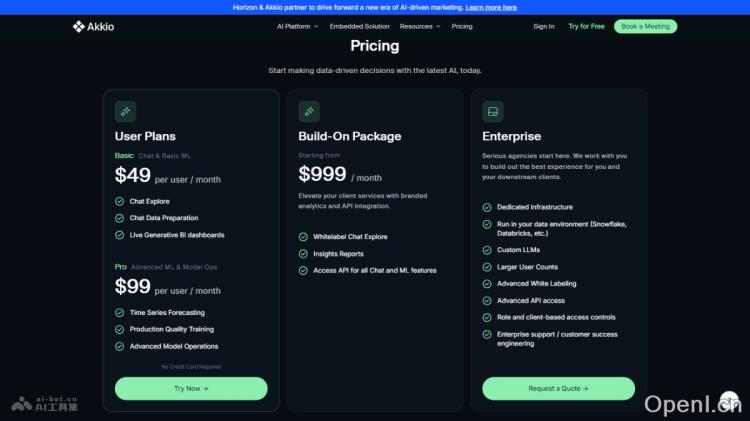Click the Build-On Package sparkle icon
This screenshot has height=421, width=750.
(x=309, y=112)
